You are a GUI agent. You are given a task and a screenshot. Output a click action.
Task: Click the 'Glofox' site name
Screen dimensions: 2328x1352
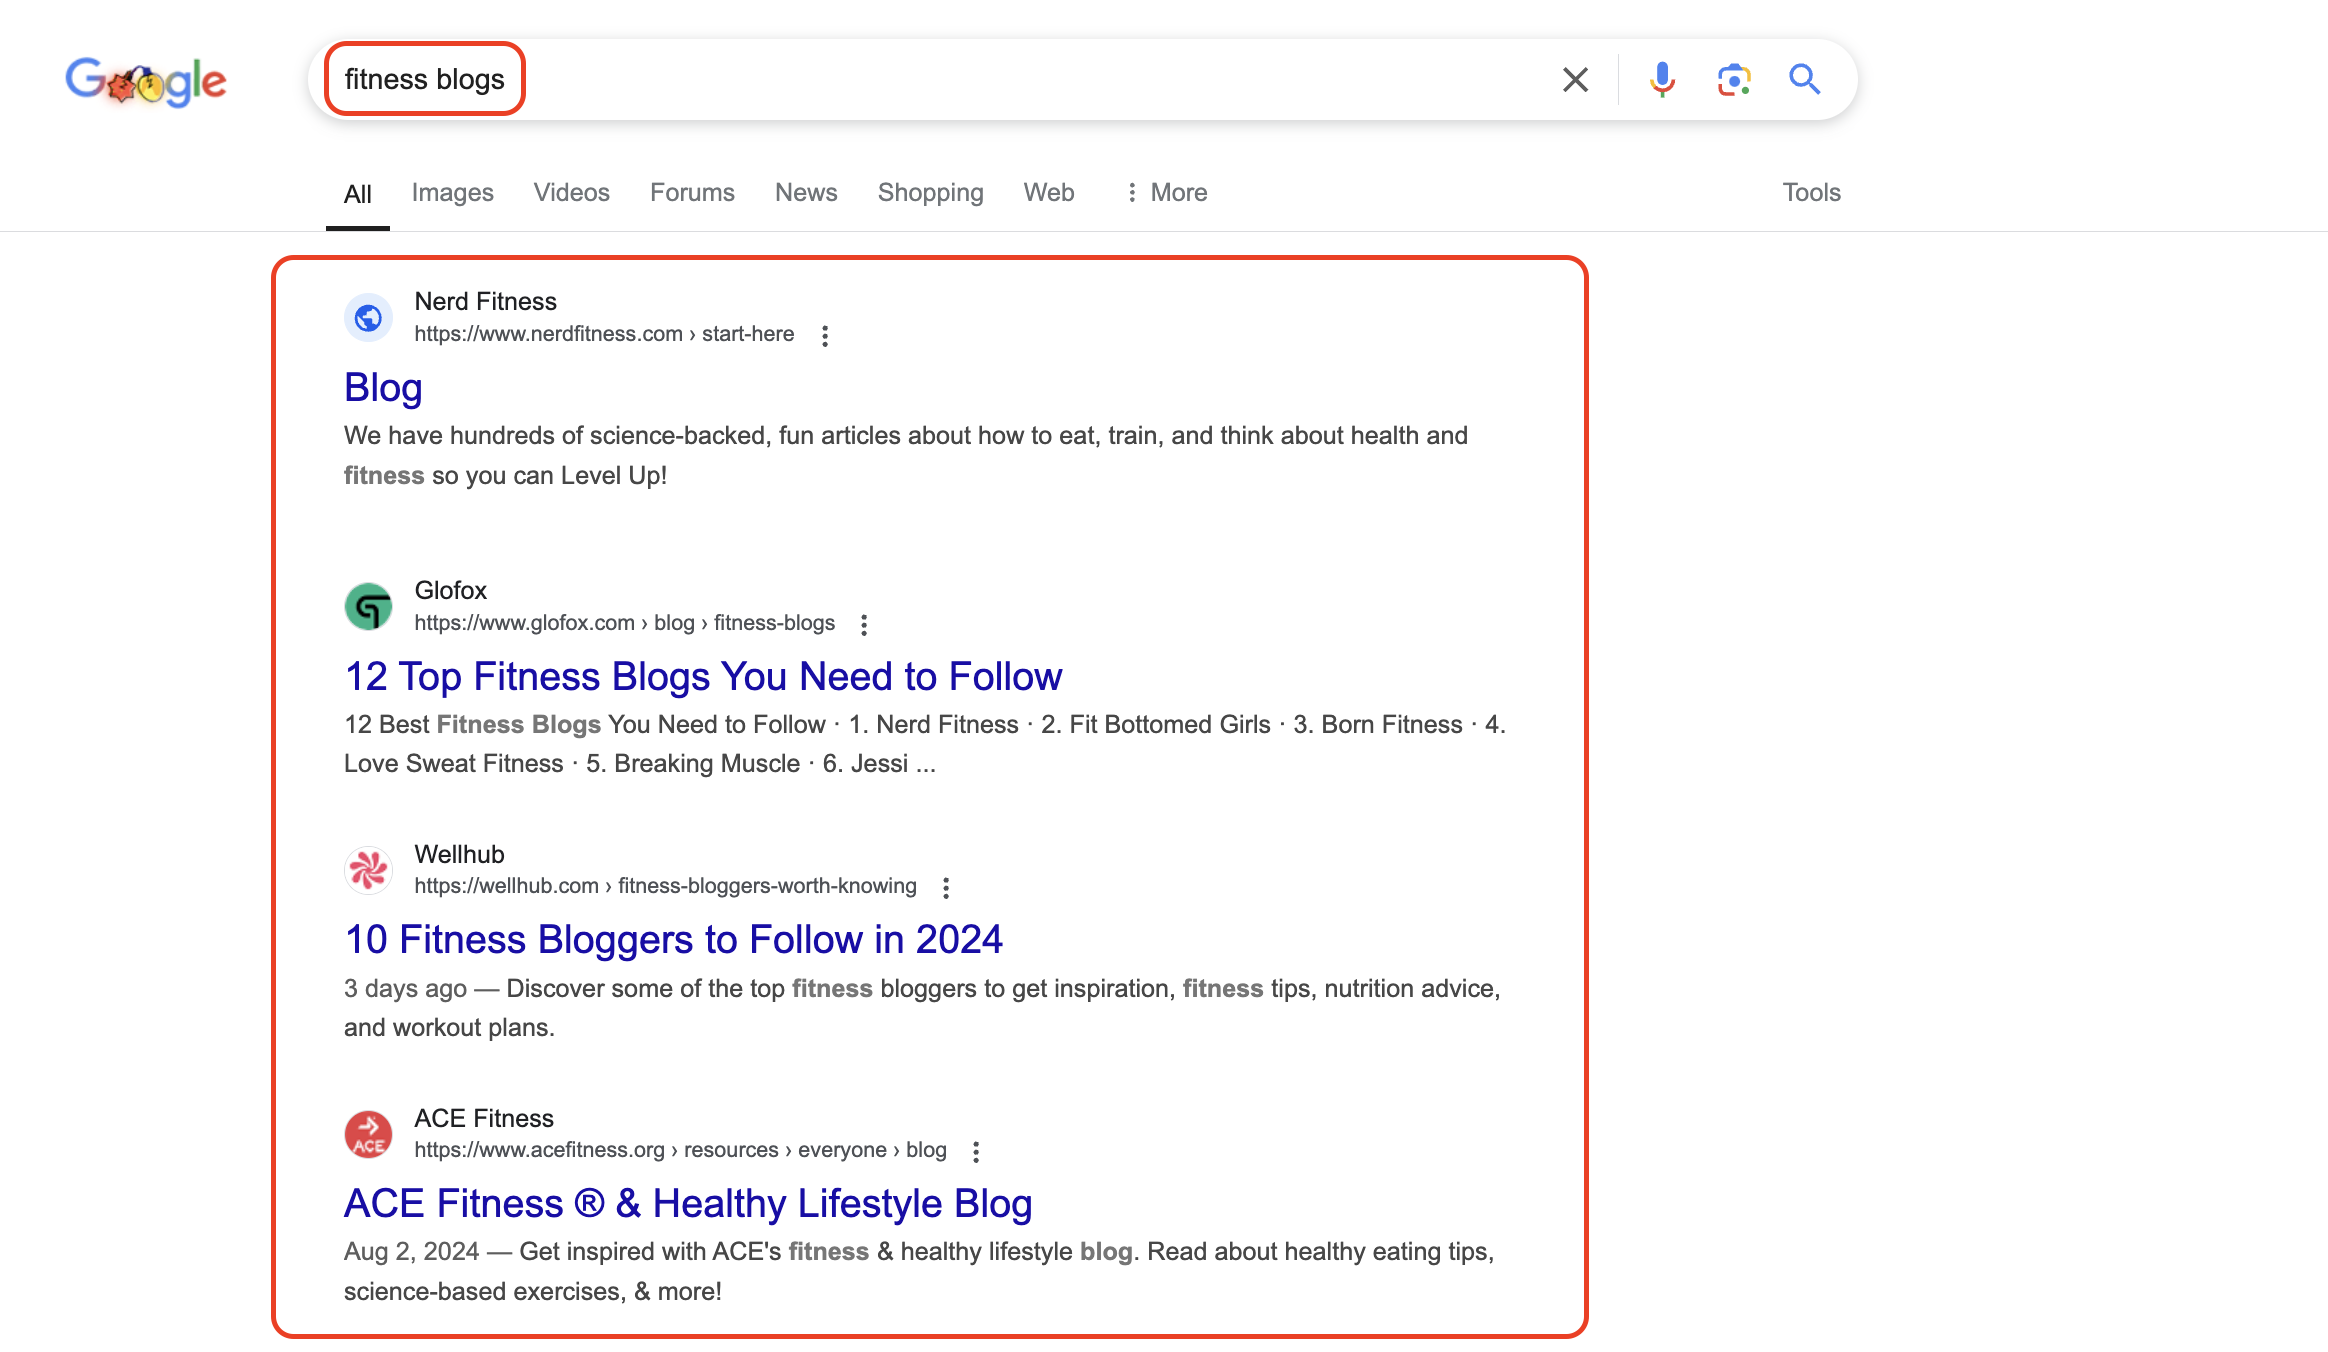(450, 590)
